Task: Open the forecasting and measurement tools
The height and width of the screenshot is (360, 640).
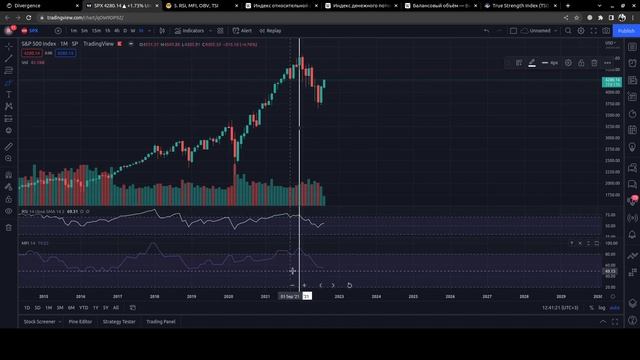Action: point(9,119)
